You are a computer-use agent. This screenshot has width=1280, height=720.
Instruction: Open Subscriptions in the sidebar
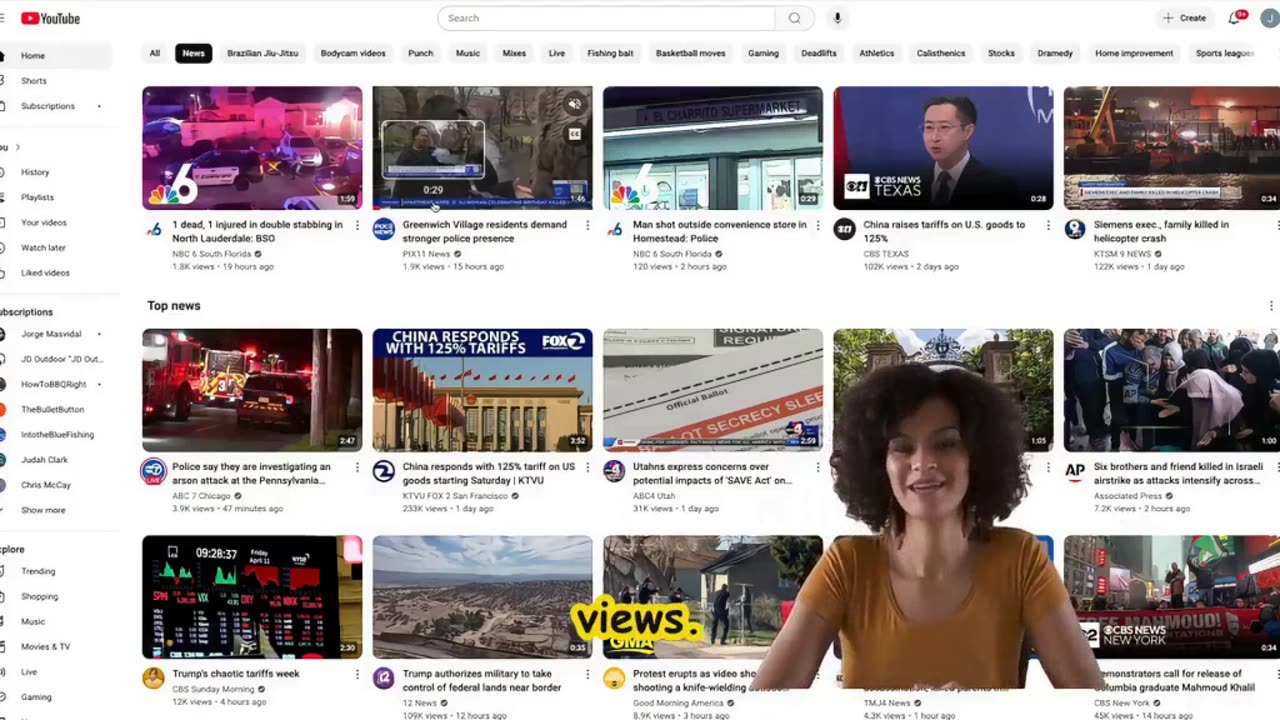(50, 106)
